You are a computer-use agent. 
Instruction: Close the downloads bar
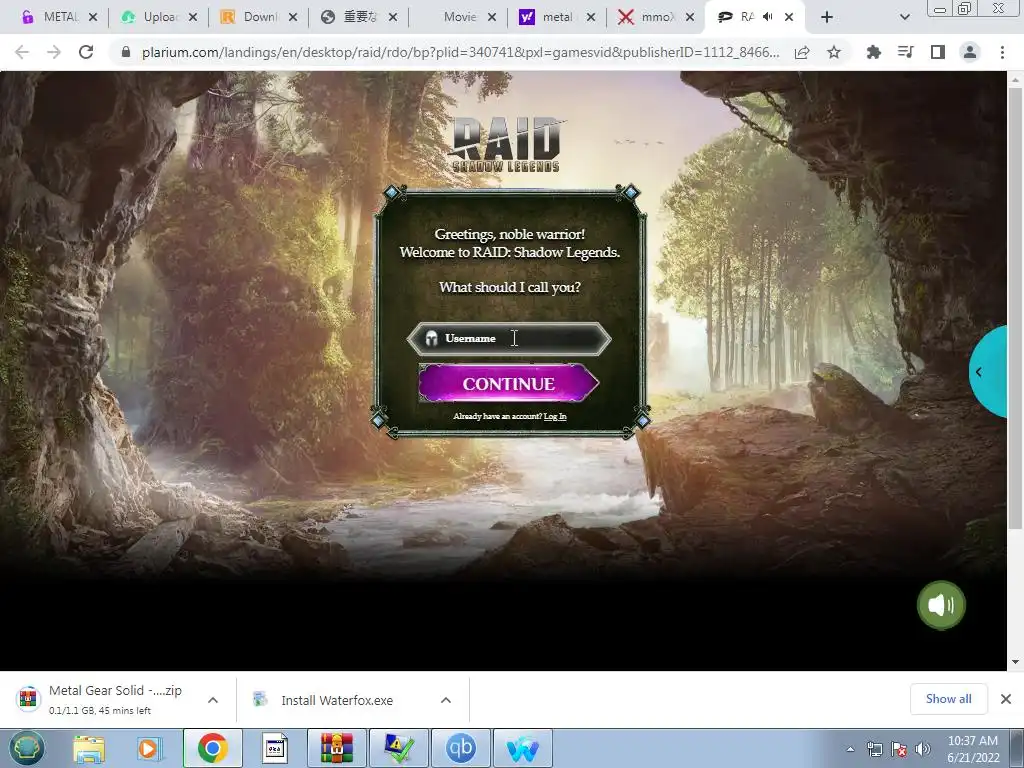pos(1006,699)
